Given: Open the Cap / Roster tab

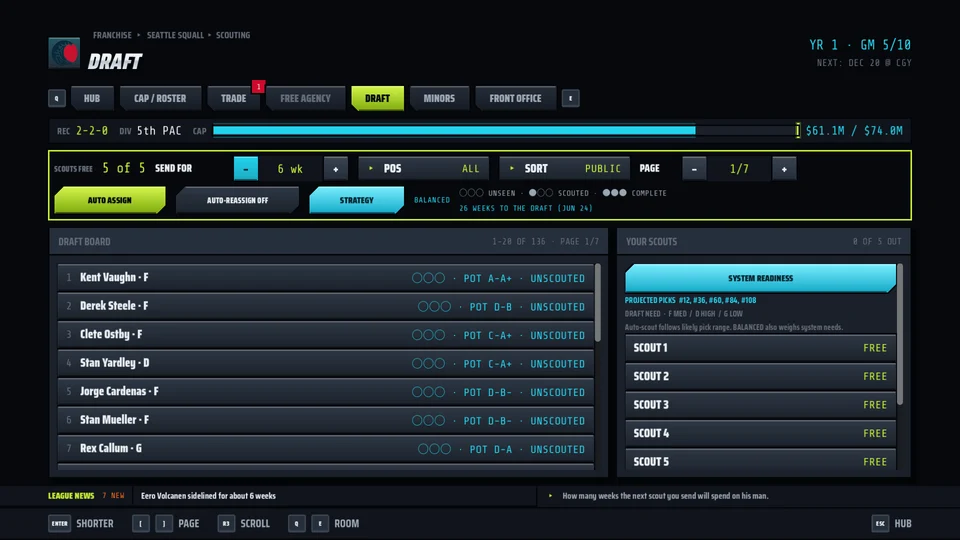Looking at the screenshot, I should [x=160, y=98].
